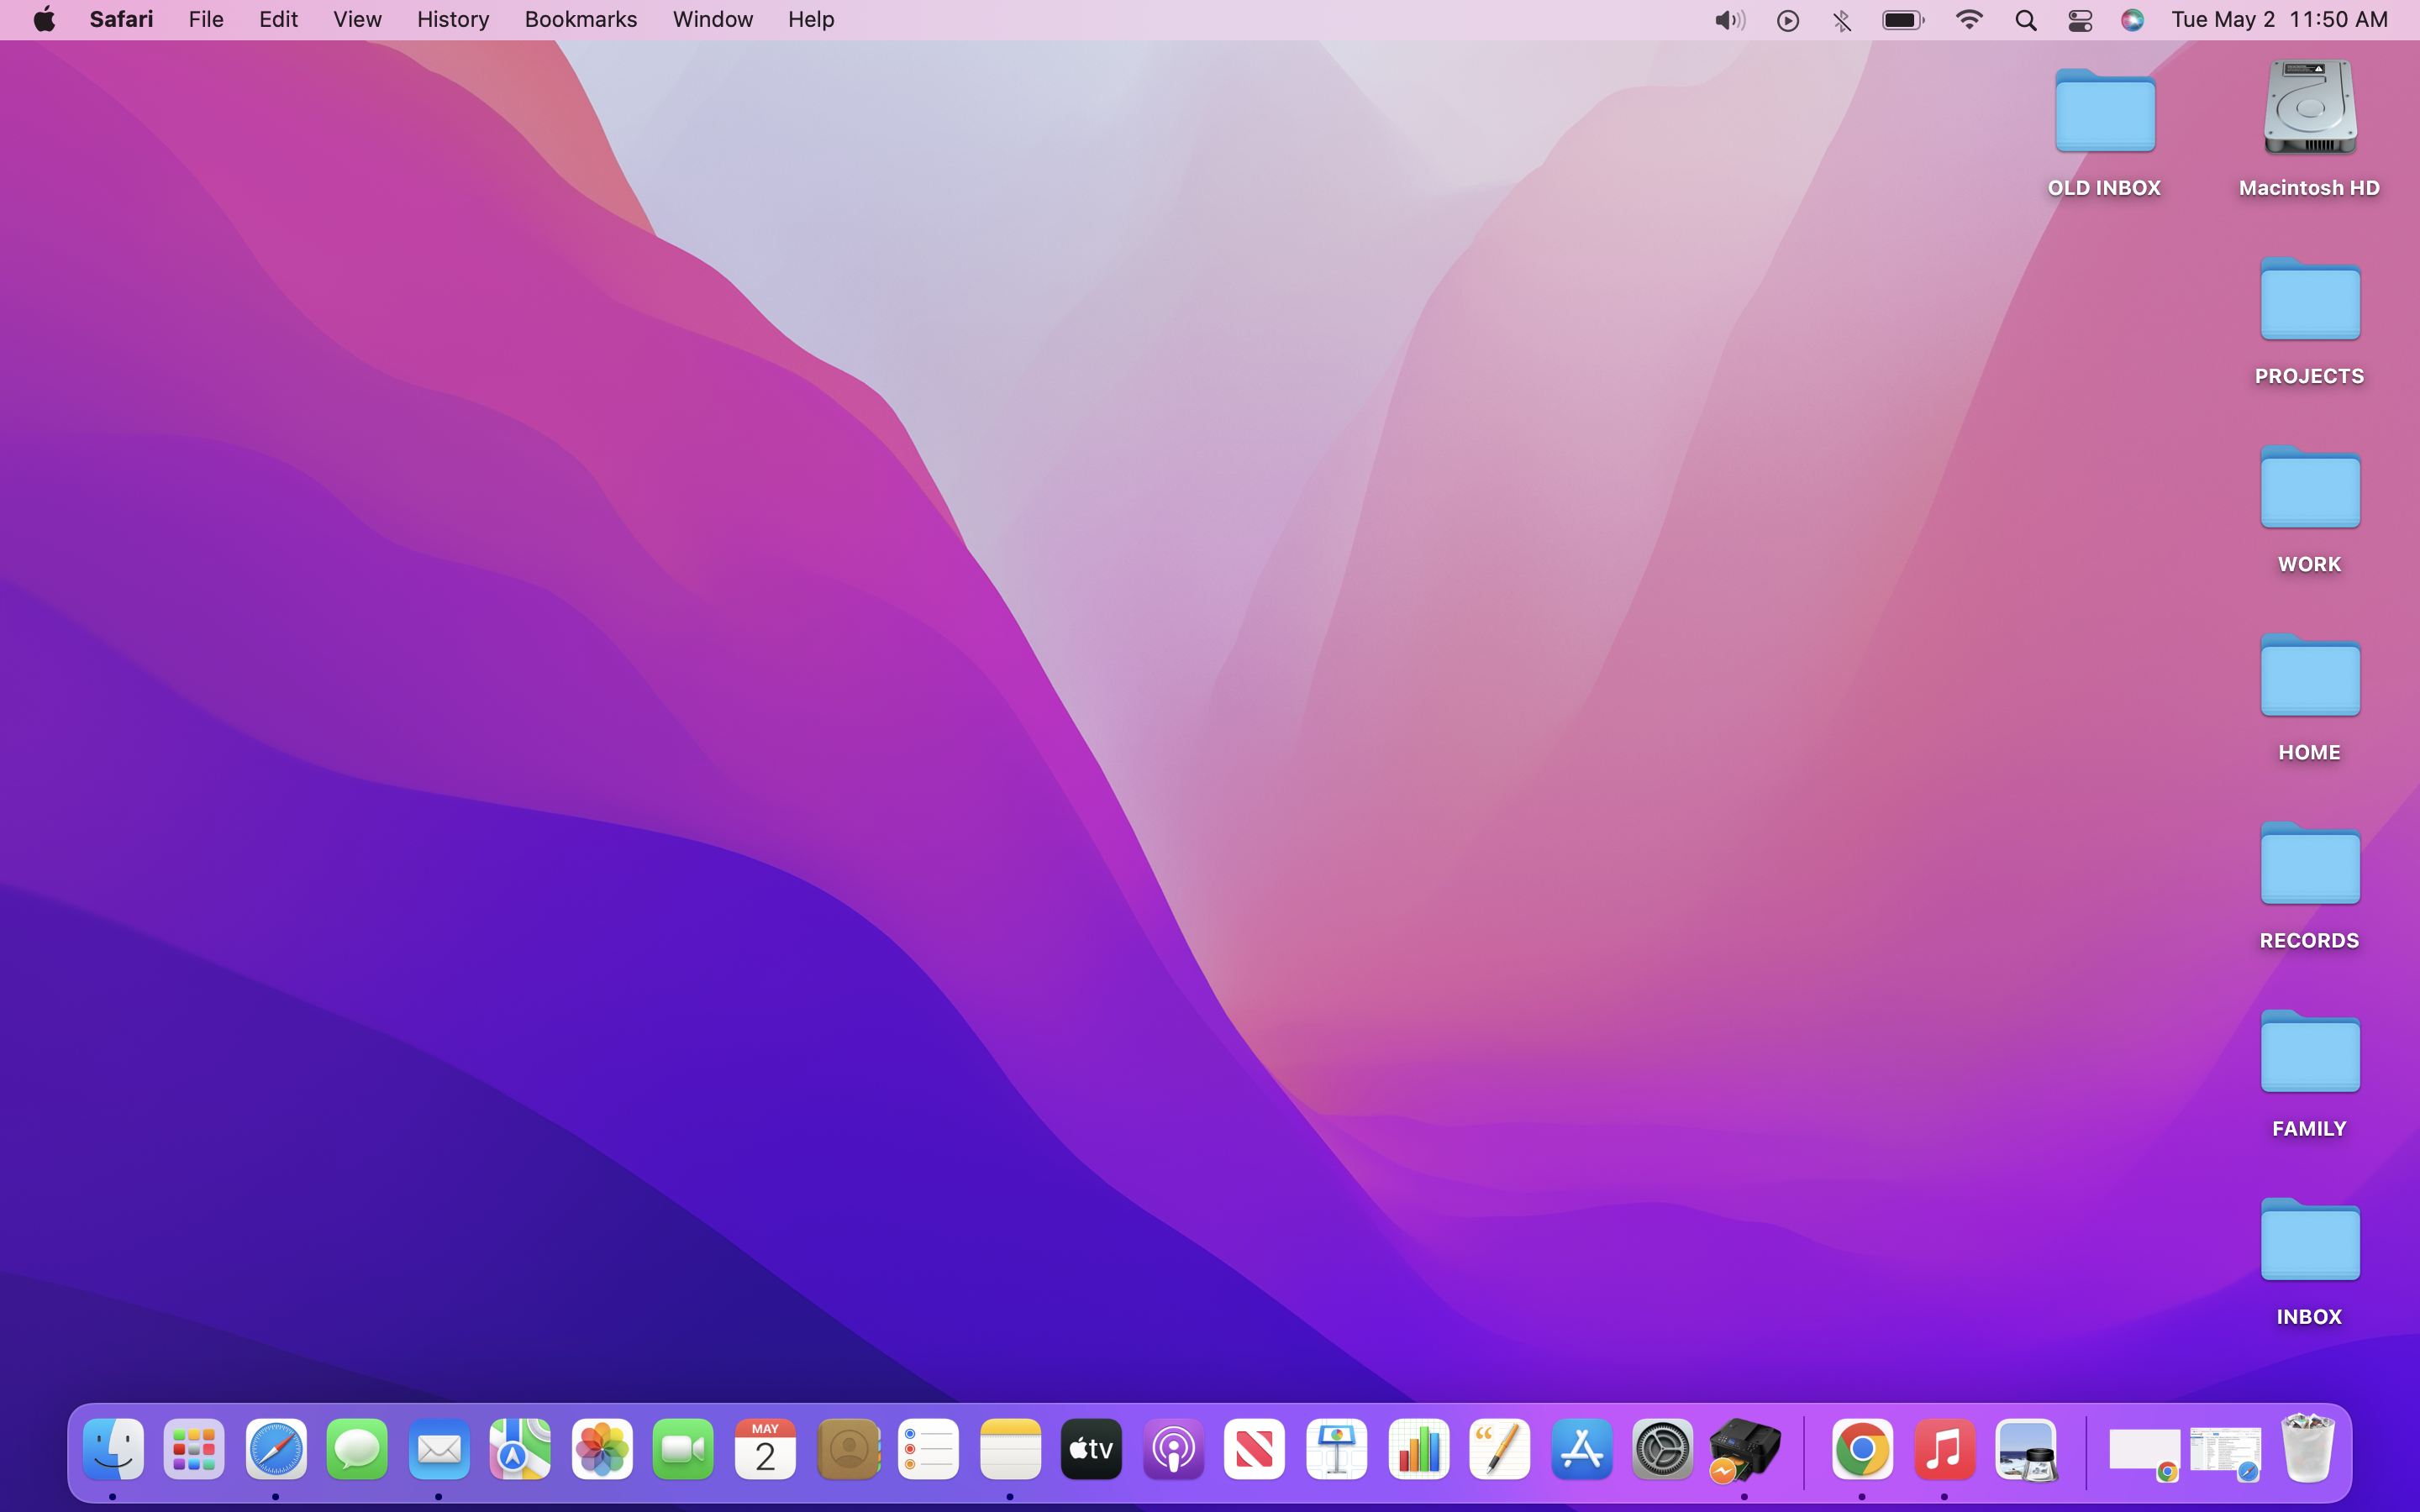This screenshot has width=2420, height=1512.
Task: Open the Apple menu
Action: pos(45,19)
